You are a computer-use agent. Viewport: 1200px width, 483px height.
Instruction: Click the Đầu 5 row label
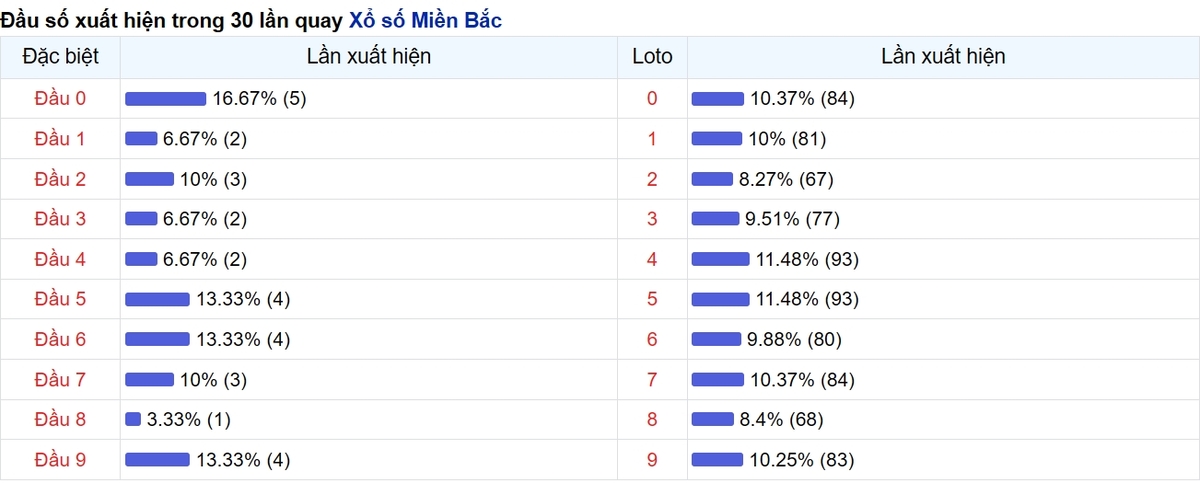(60, 299)
